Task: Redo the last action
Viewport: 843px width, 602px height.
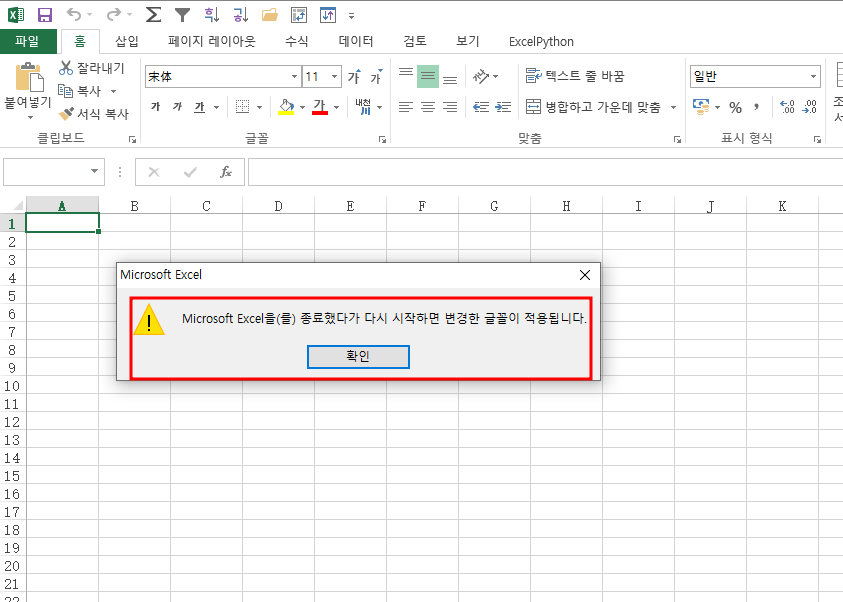Action: 114,15
